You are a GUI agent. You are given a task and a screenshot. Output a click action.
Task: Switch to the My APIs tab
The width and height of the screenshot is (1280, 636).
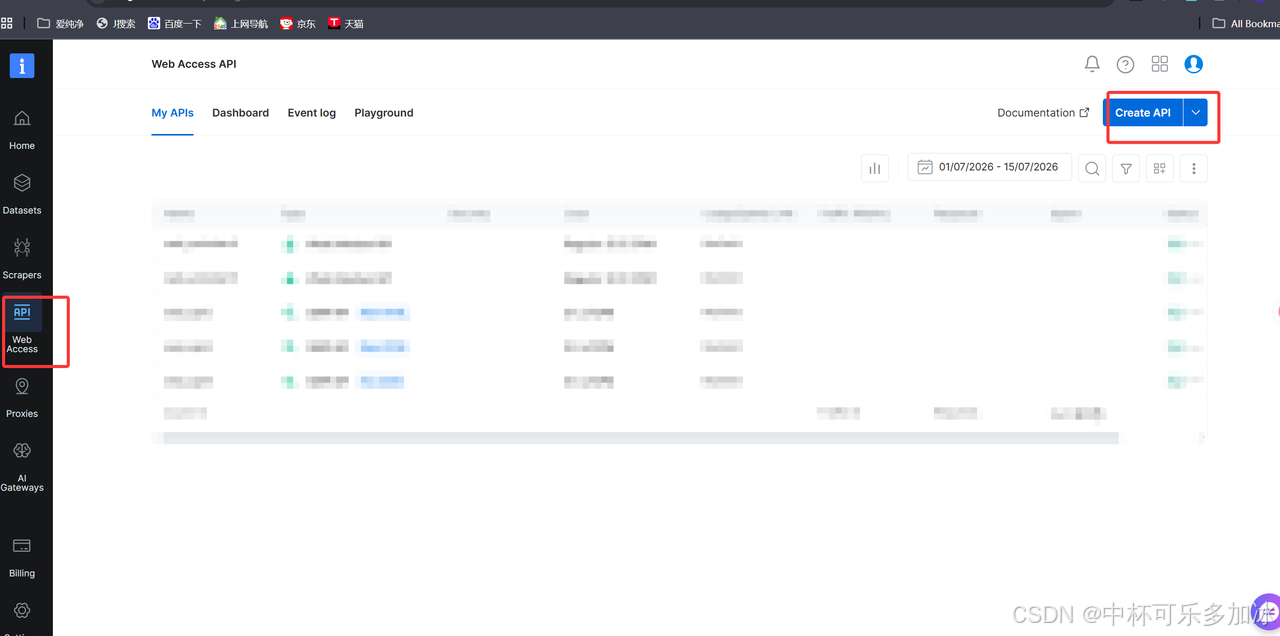click(172, 113)
